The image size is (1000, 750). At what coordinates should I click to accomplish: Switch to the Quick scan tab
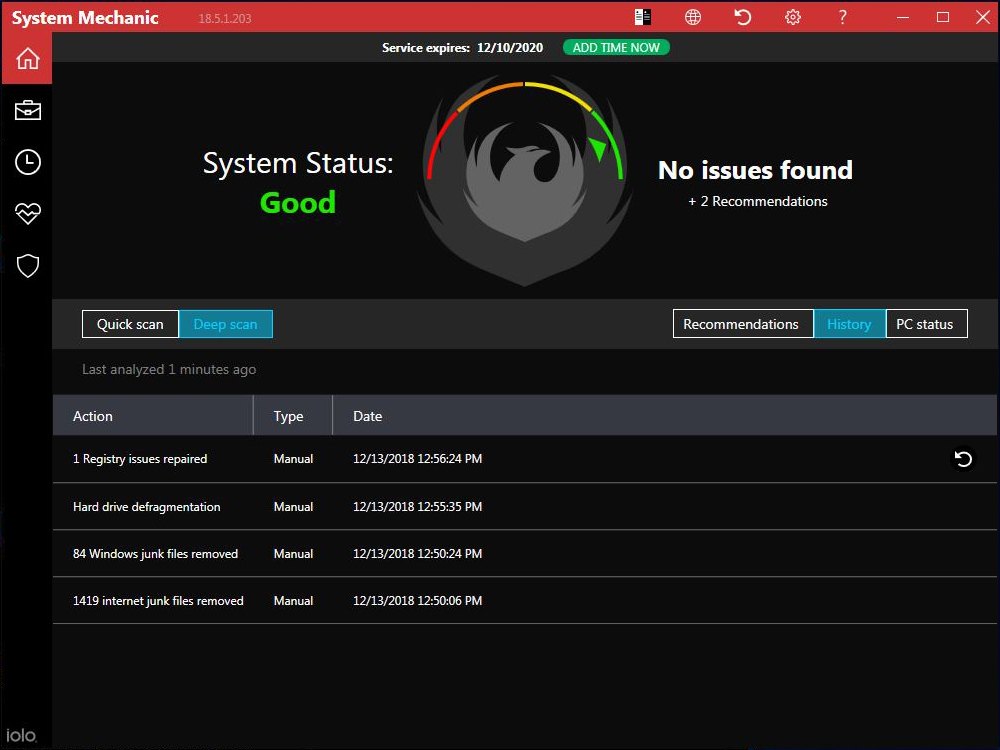[130, 324]
